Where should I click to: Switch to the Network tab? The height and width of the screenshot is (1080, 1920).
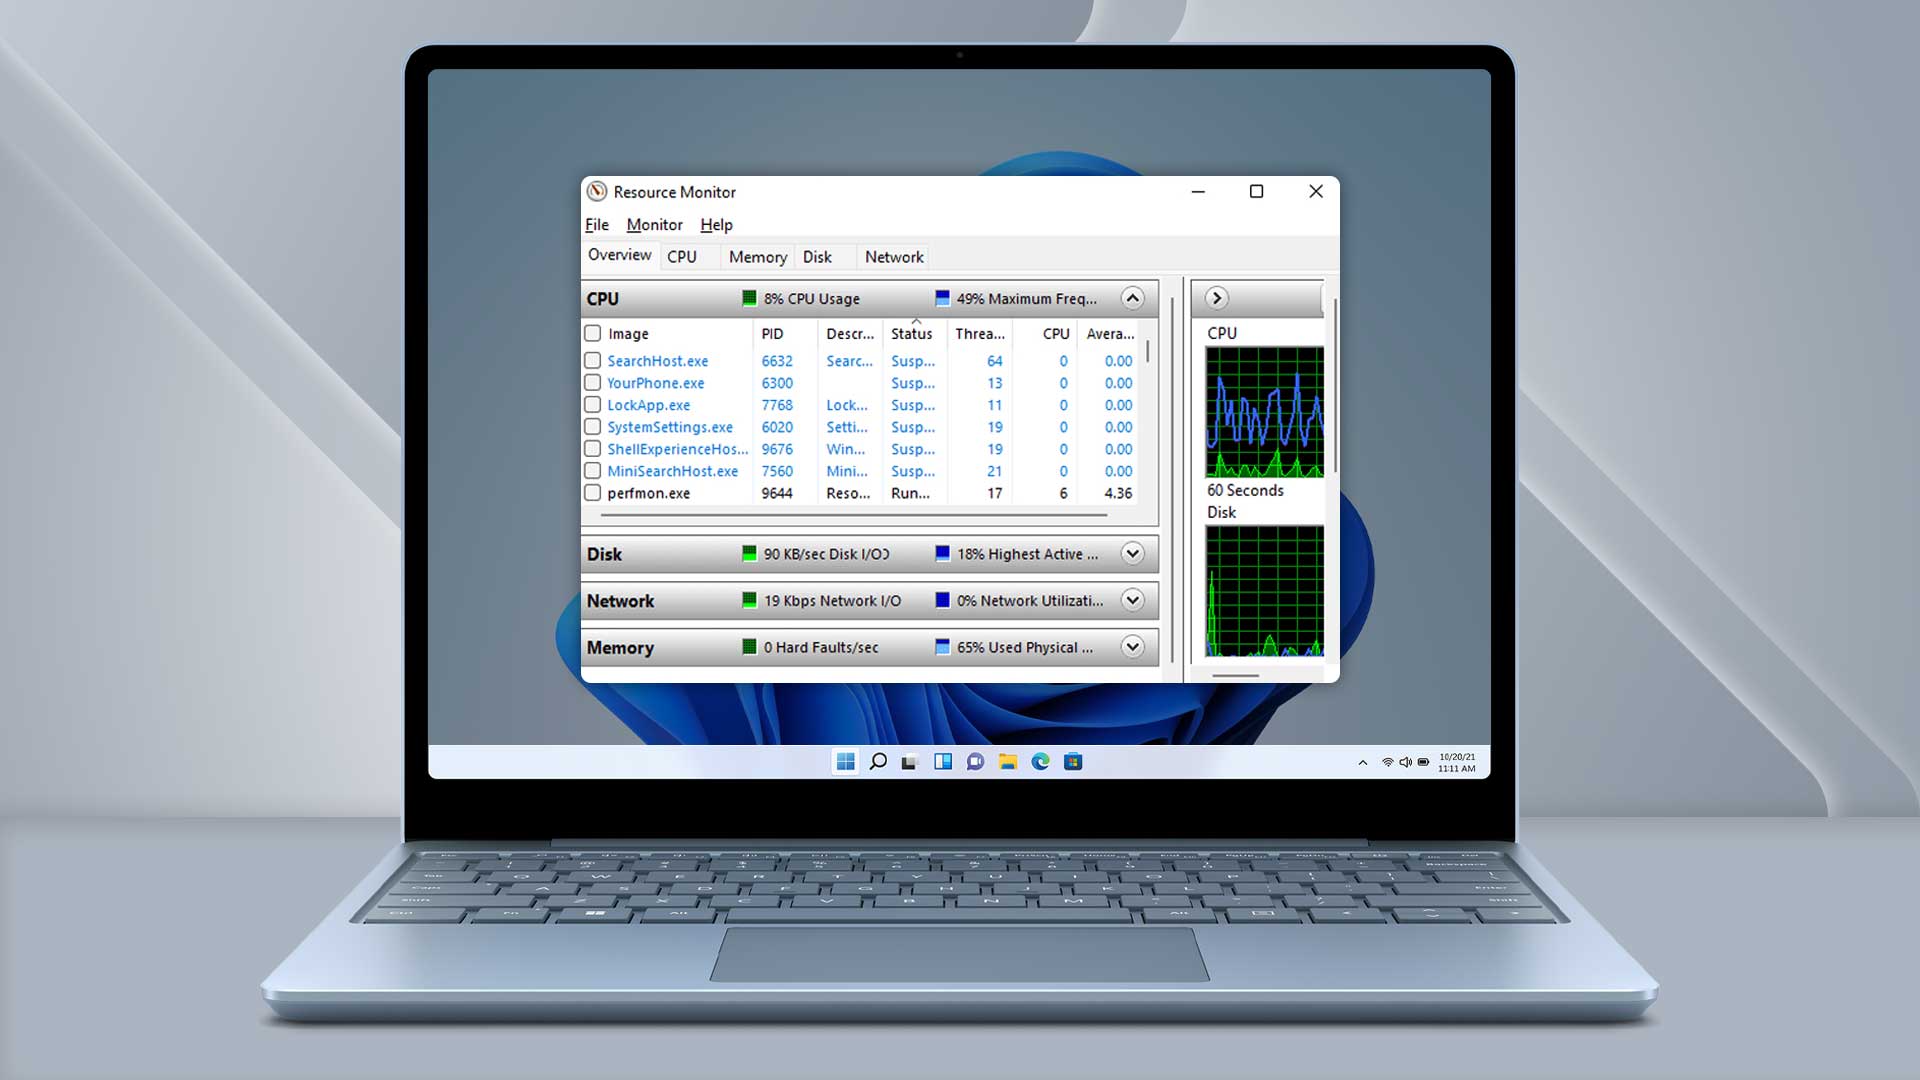tap(894, 257)
